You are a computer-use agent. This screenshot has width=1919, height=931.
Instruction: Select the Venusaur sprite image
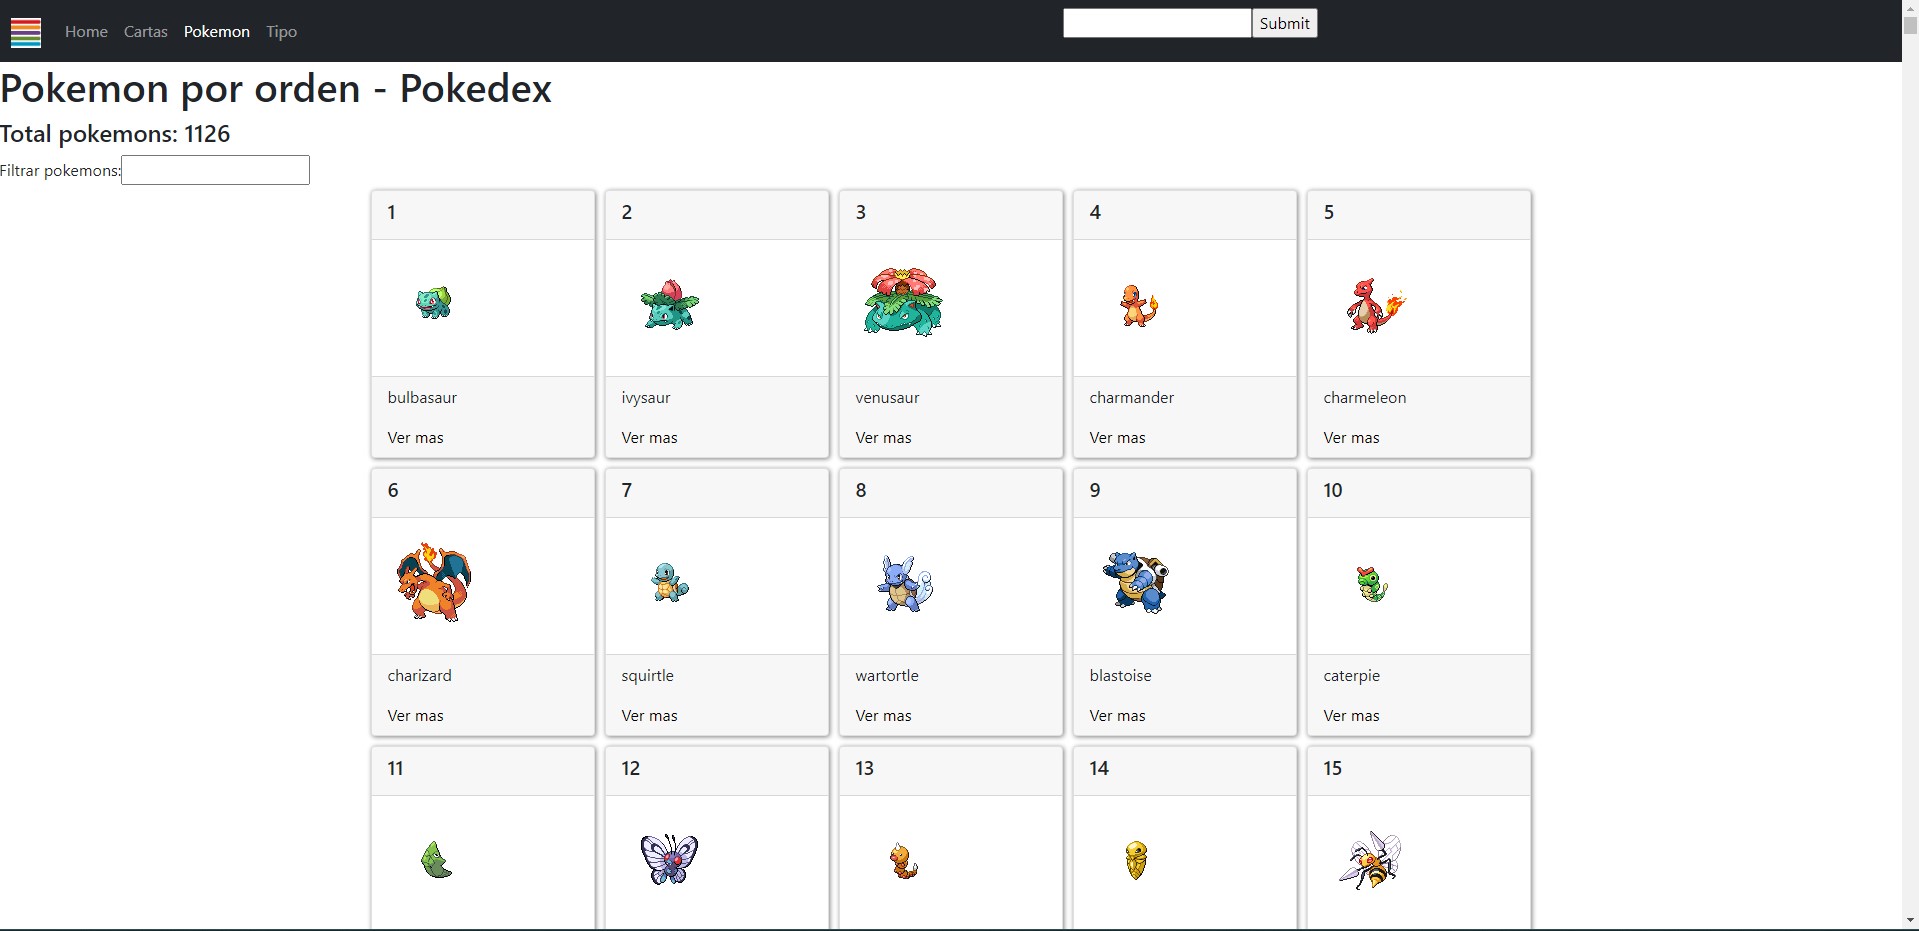pos(902,302)
